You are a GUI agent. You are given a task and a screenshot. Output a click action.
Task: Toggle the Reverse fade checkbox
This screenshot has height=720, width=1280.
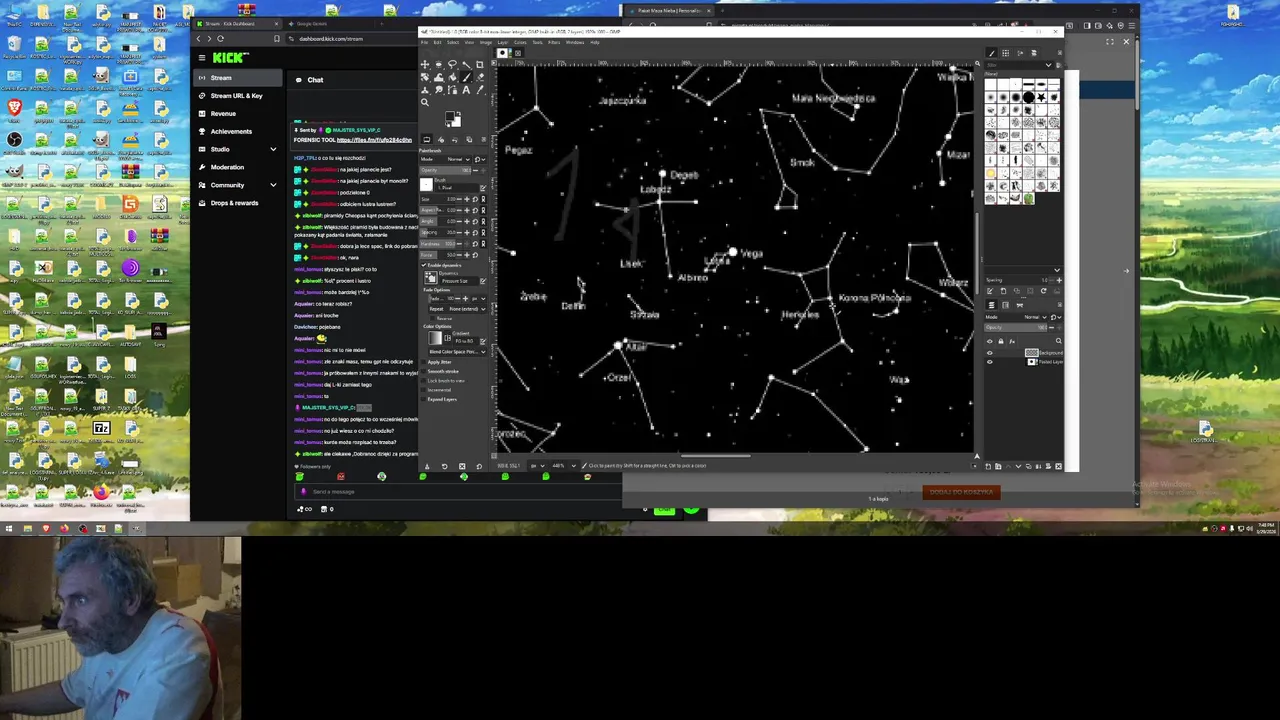click(x=432, y=318)
